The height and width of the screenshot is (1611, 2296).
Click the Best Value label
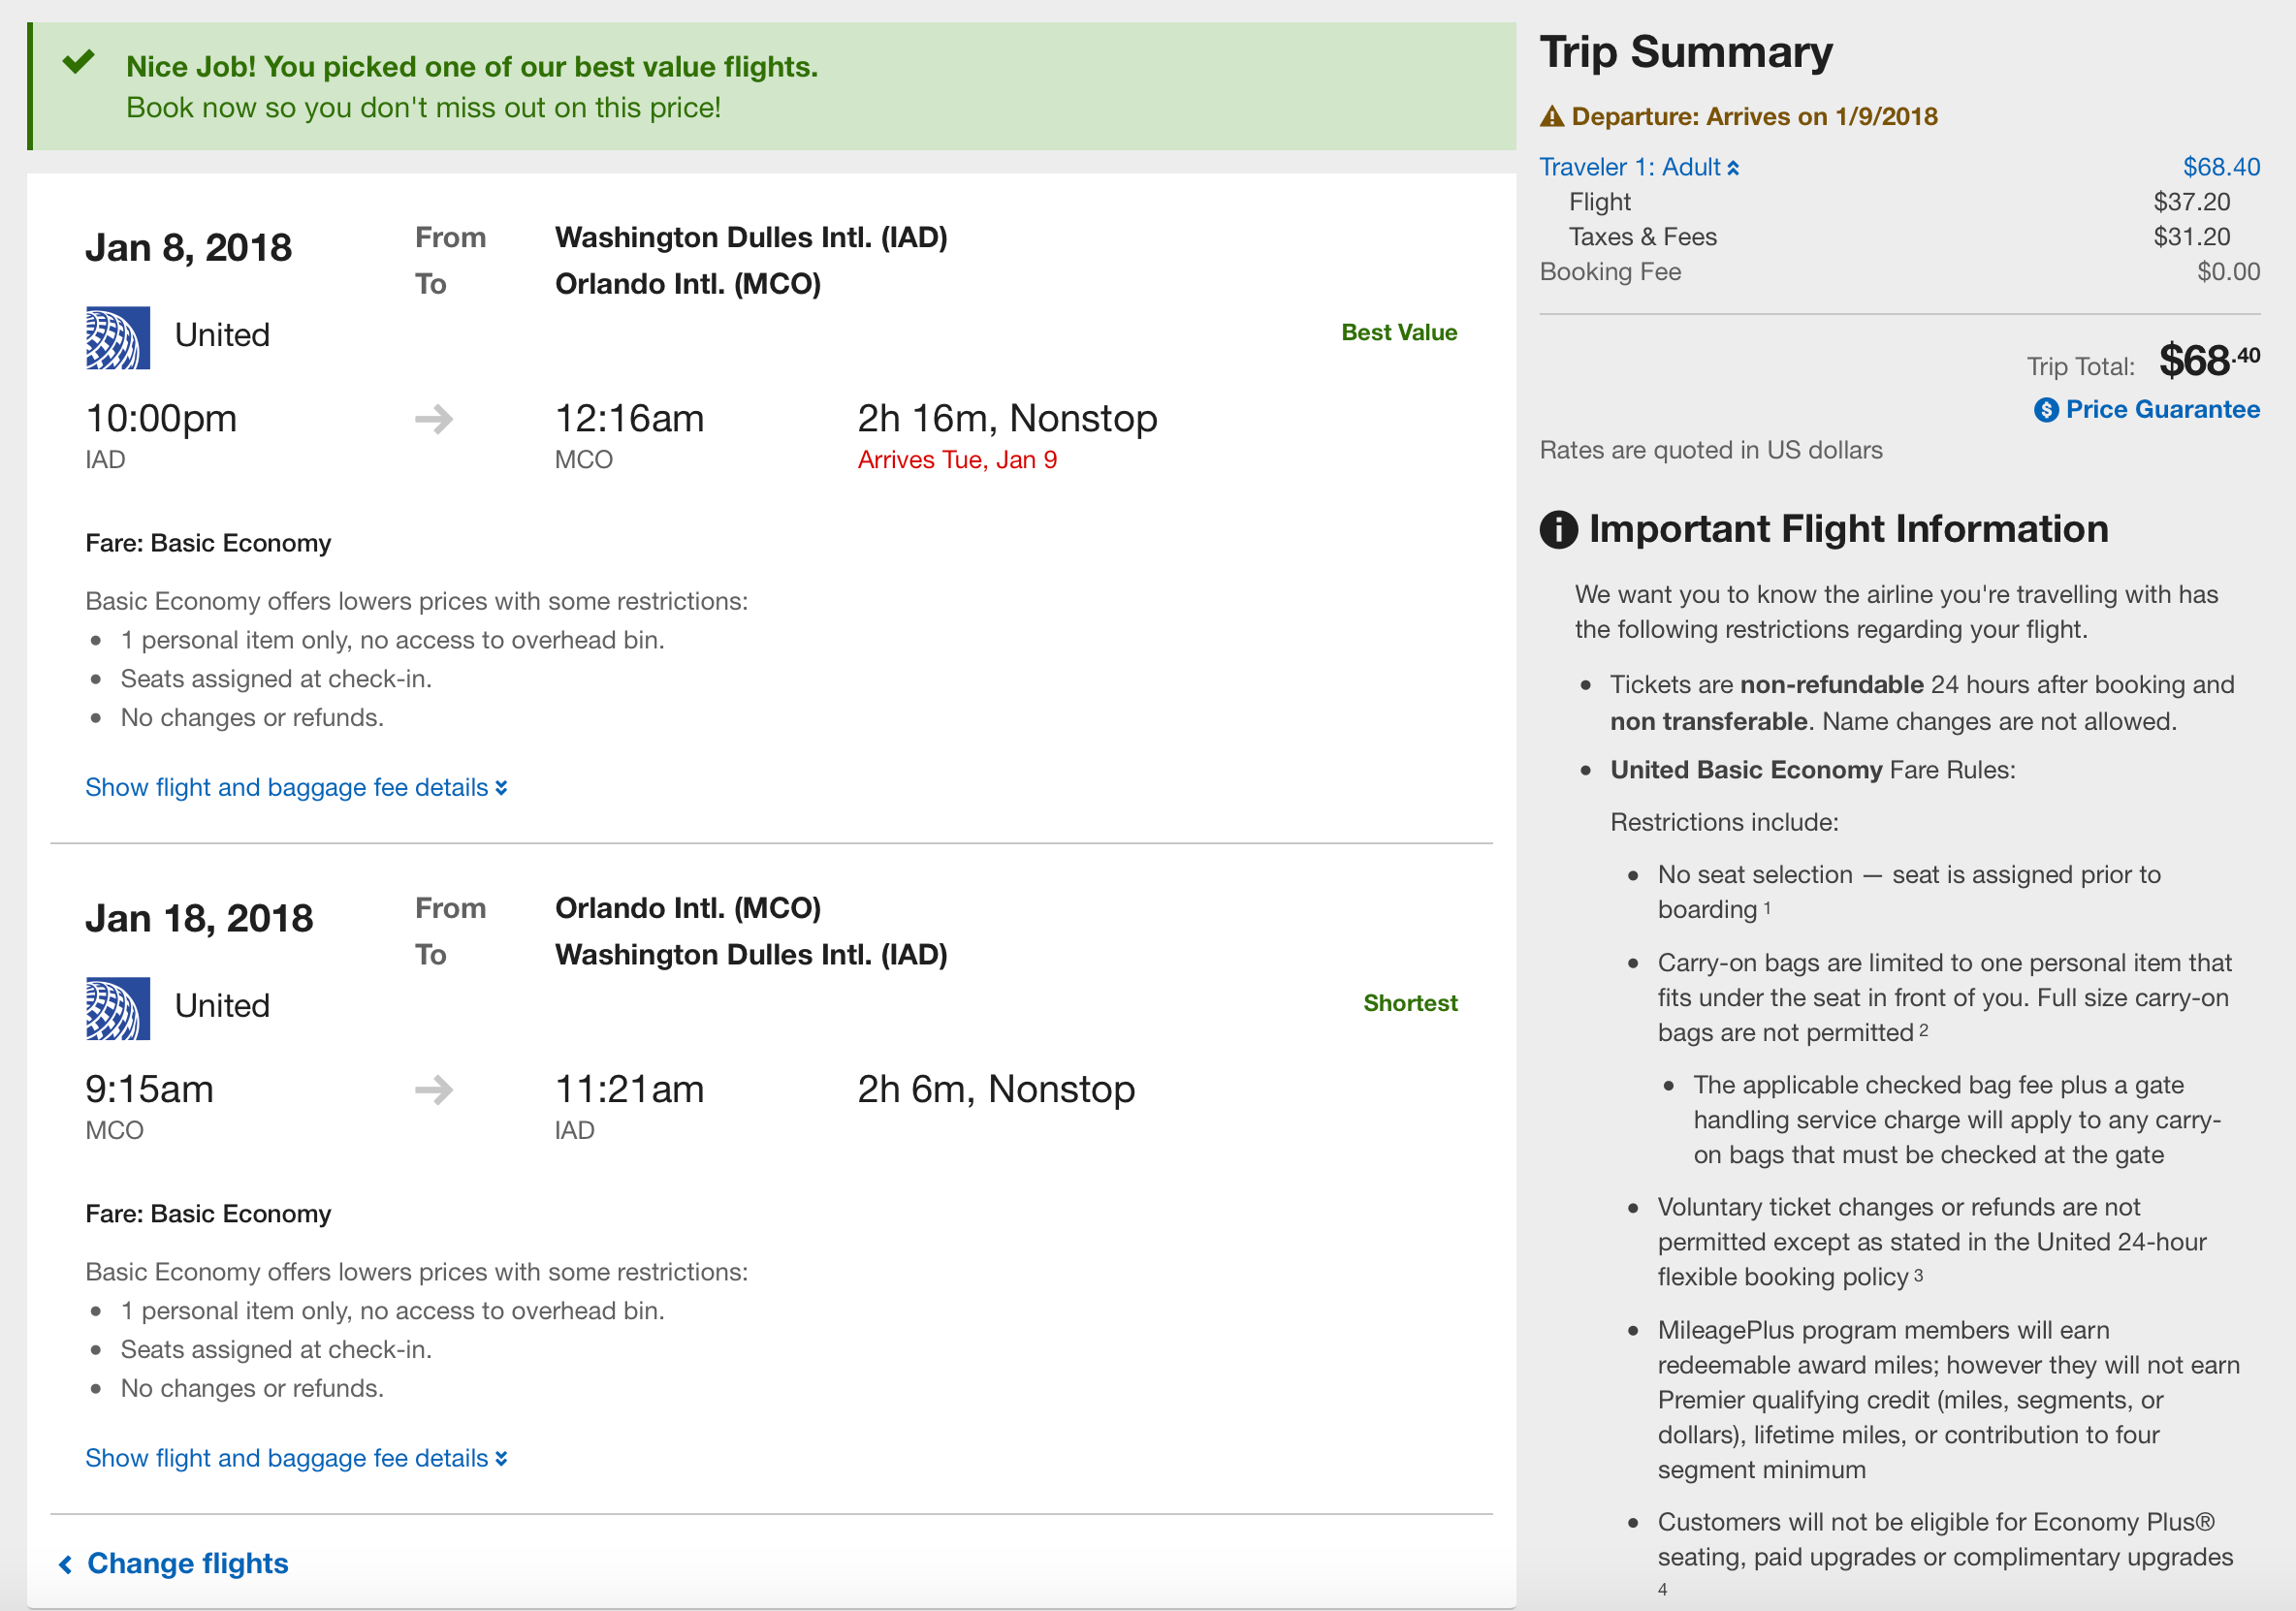1398,333
